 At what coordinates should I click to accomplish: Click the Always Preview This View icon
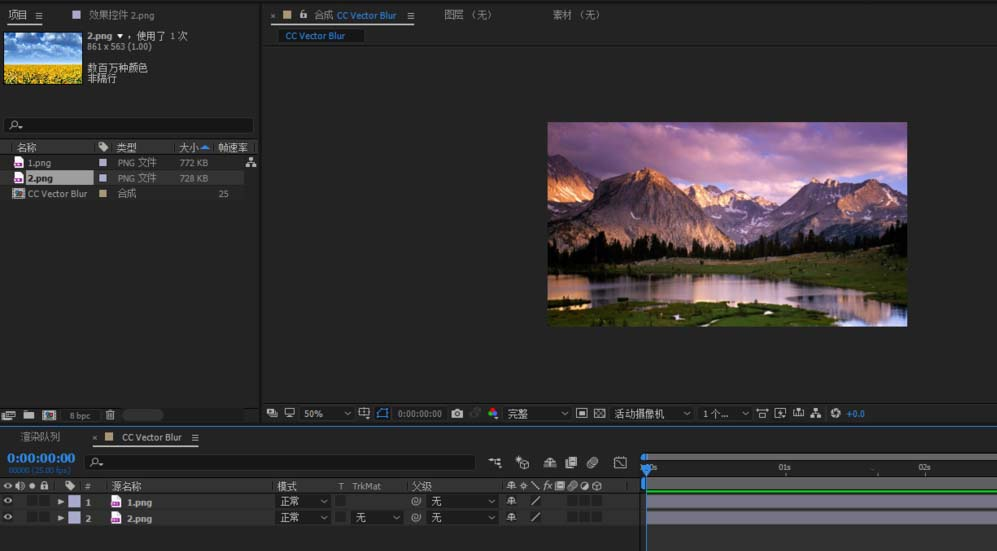272,413
